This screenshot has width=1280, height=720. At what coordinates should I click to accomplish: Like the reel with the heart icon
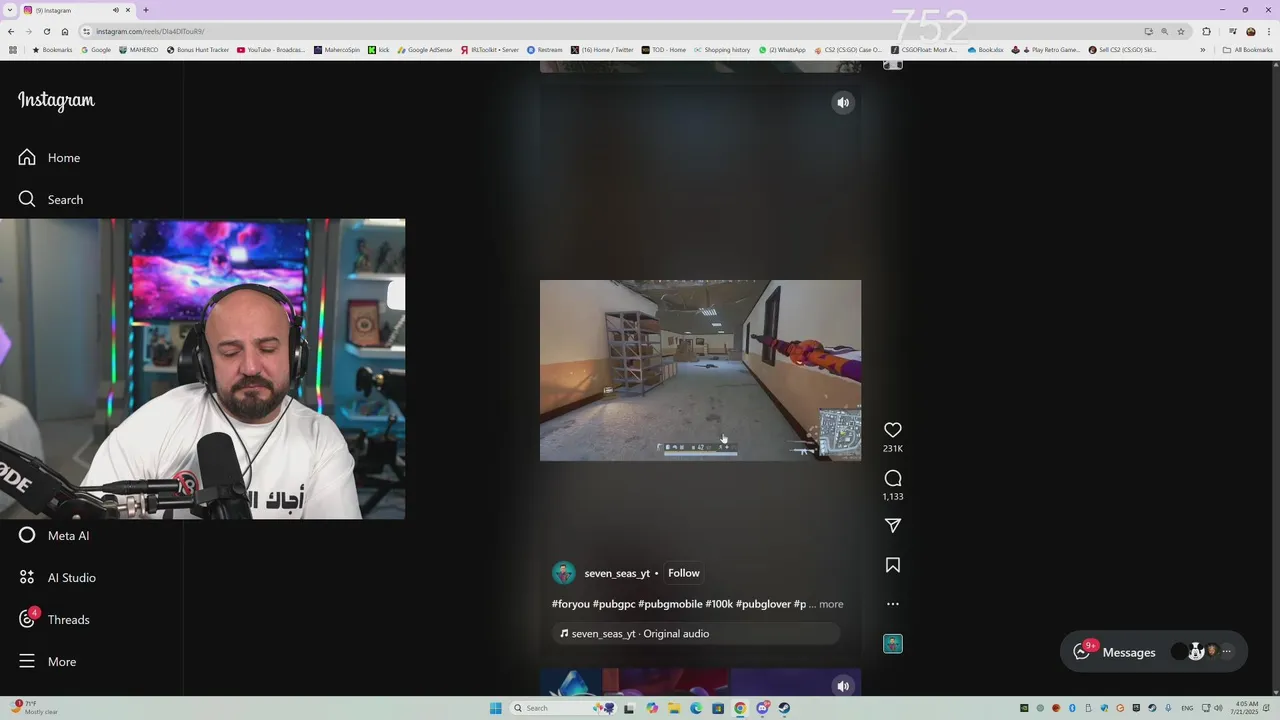click(893, 430)
